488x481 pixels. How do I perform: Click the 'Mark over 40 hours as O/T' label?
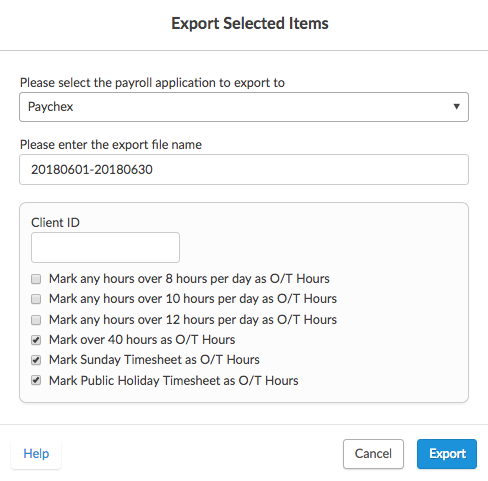point(142,340)
